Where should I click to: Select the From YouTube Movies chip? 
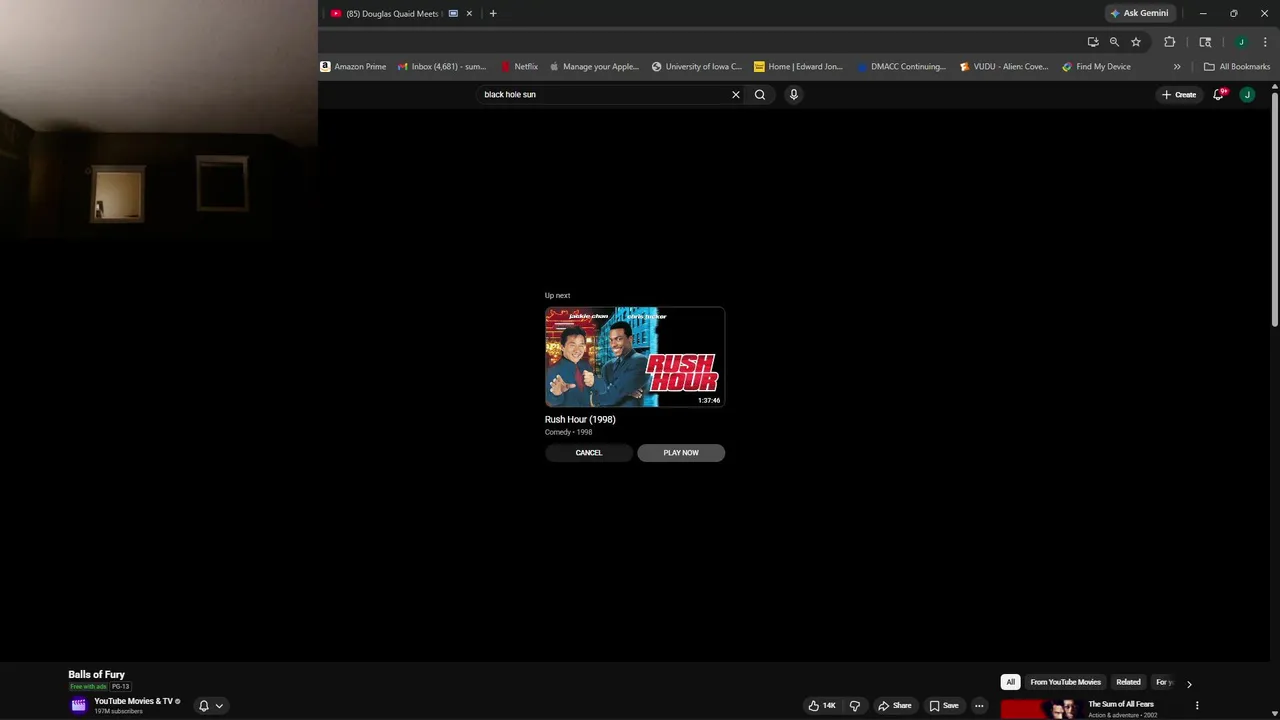1066,682
